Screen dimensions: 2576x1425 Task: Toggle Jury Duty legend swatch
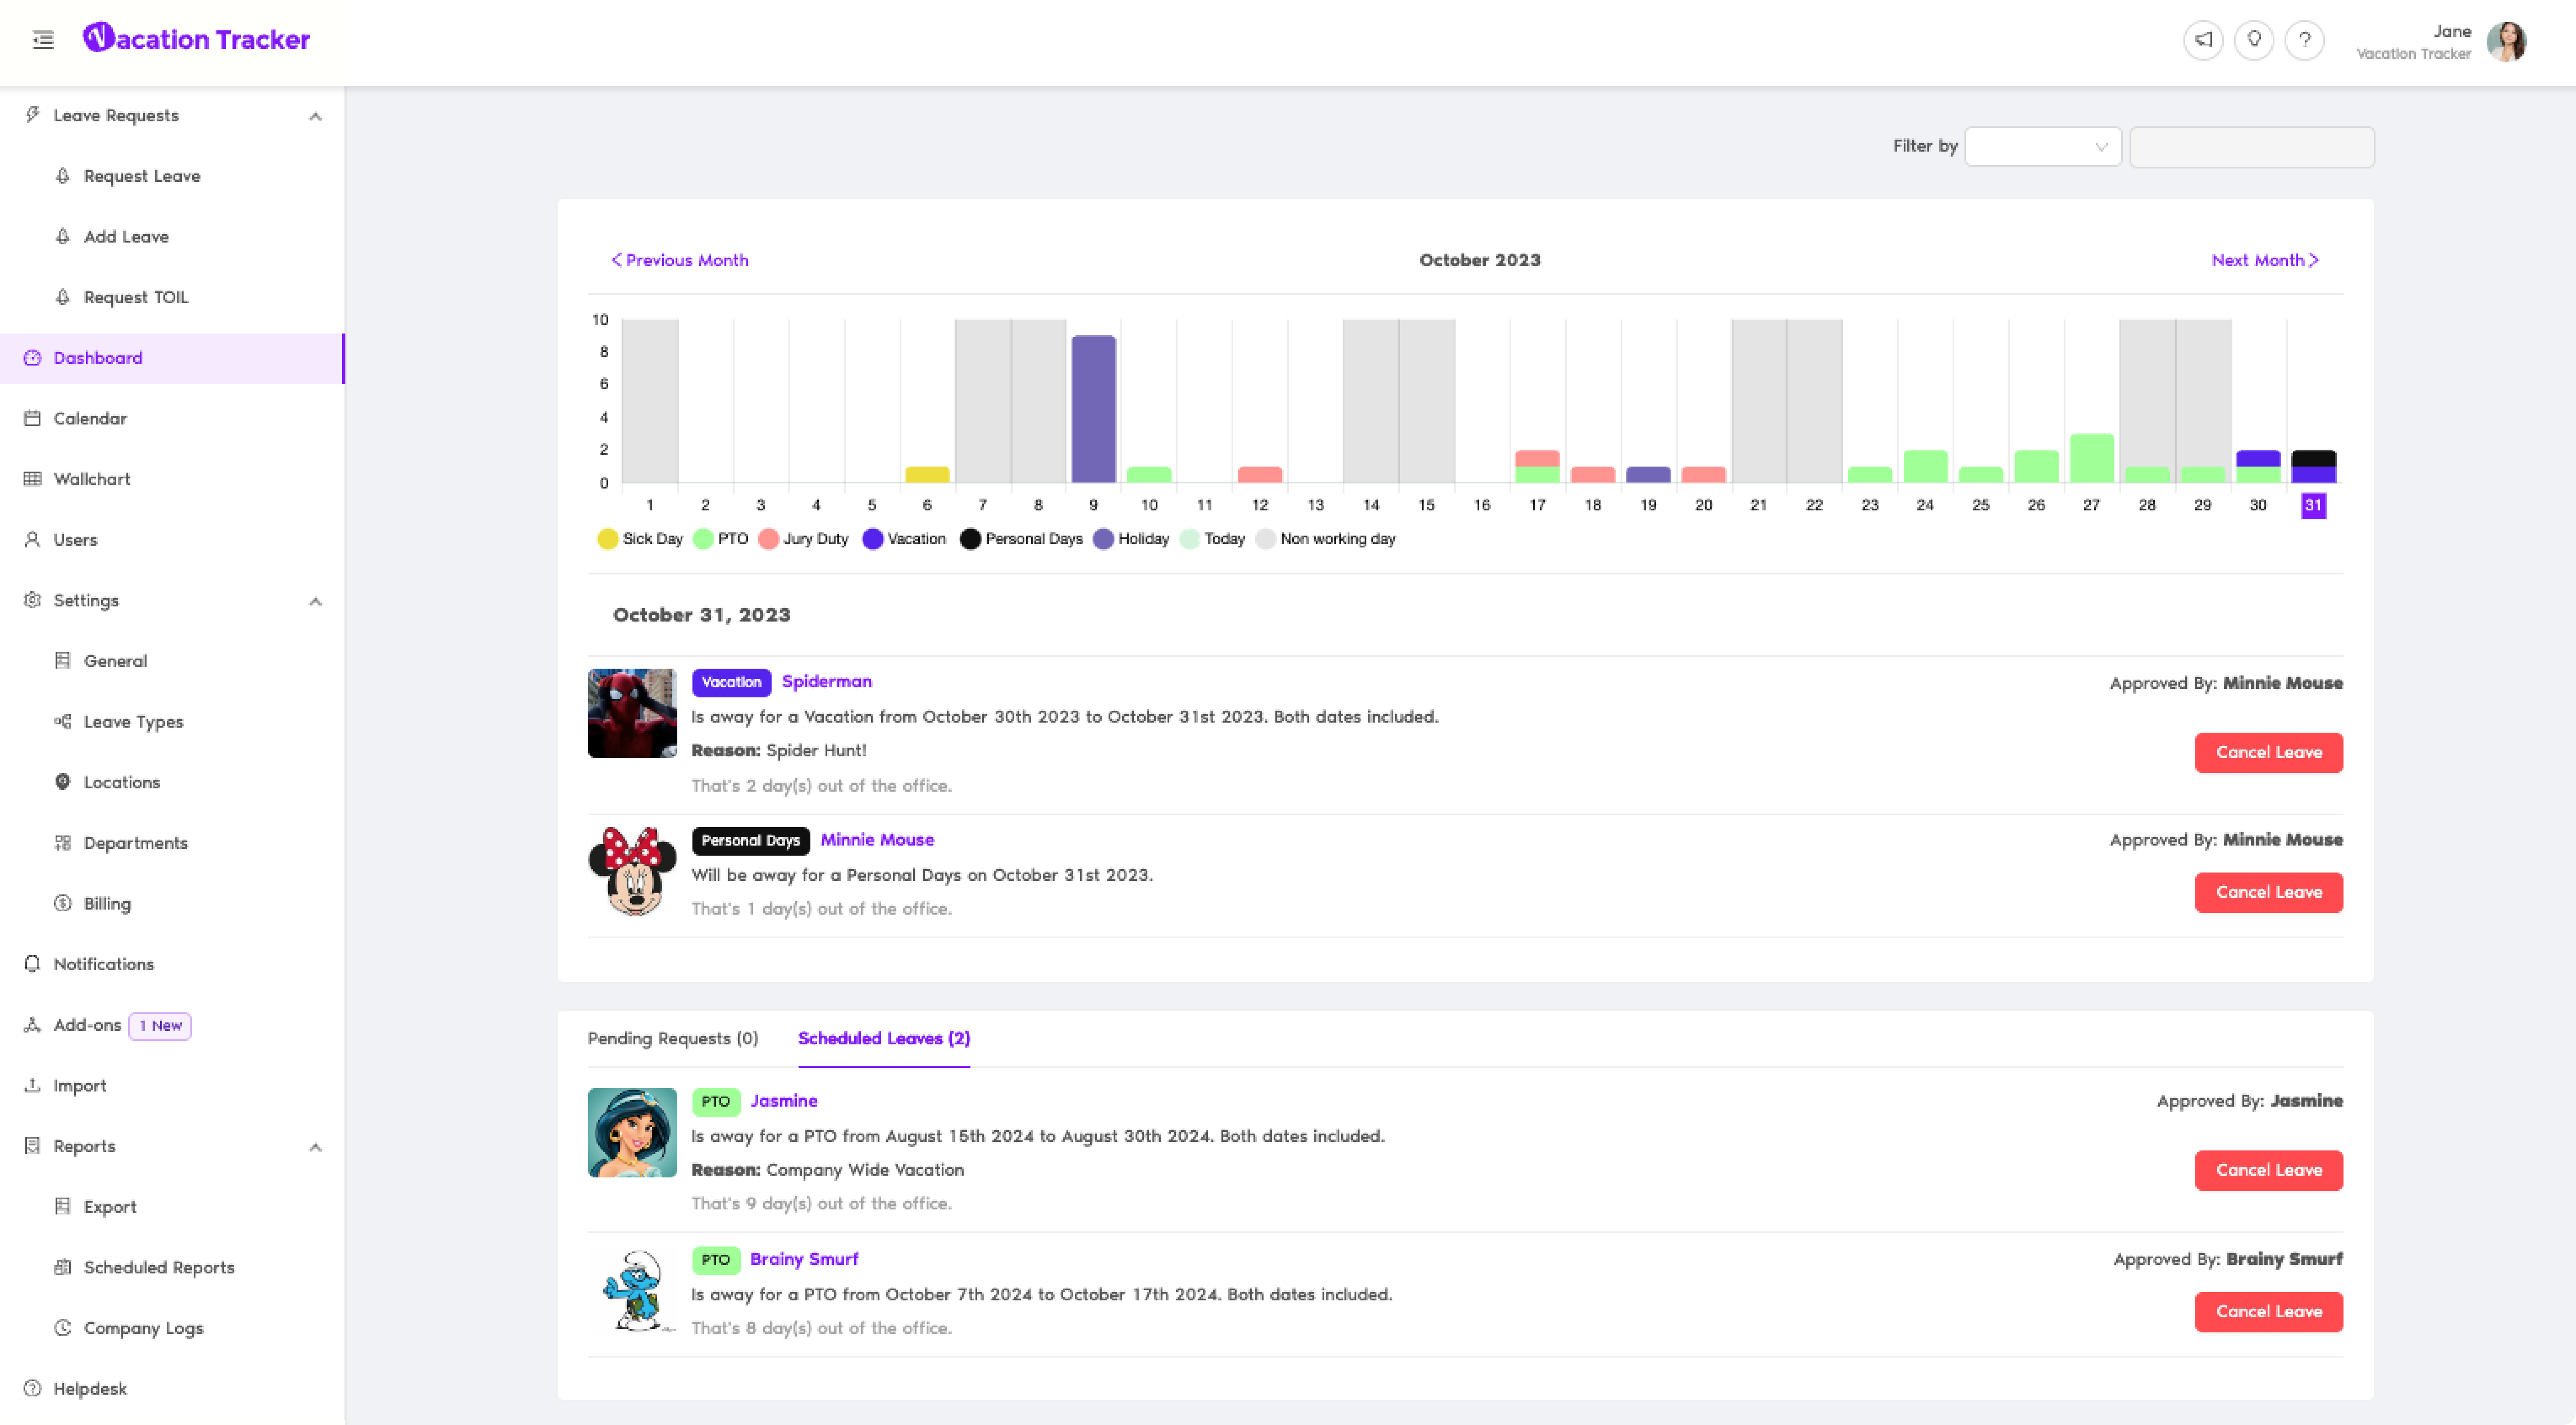[768, 539]
